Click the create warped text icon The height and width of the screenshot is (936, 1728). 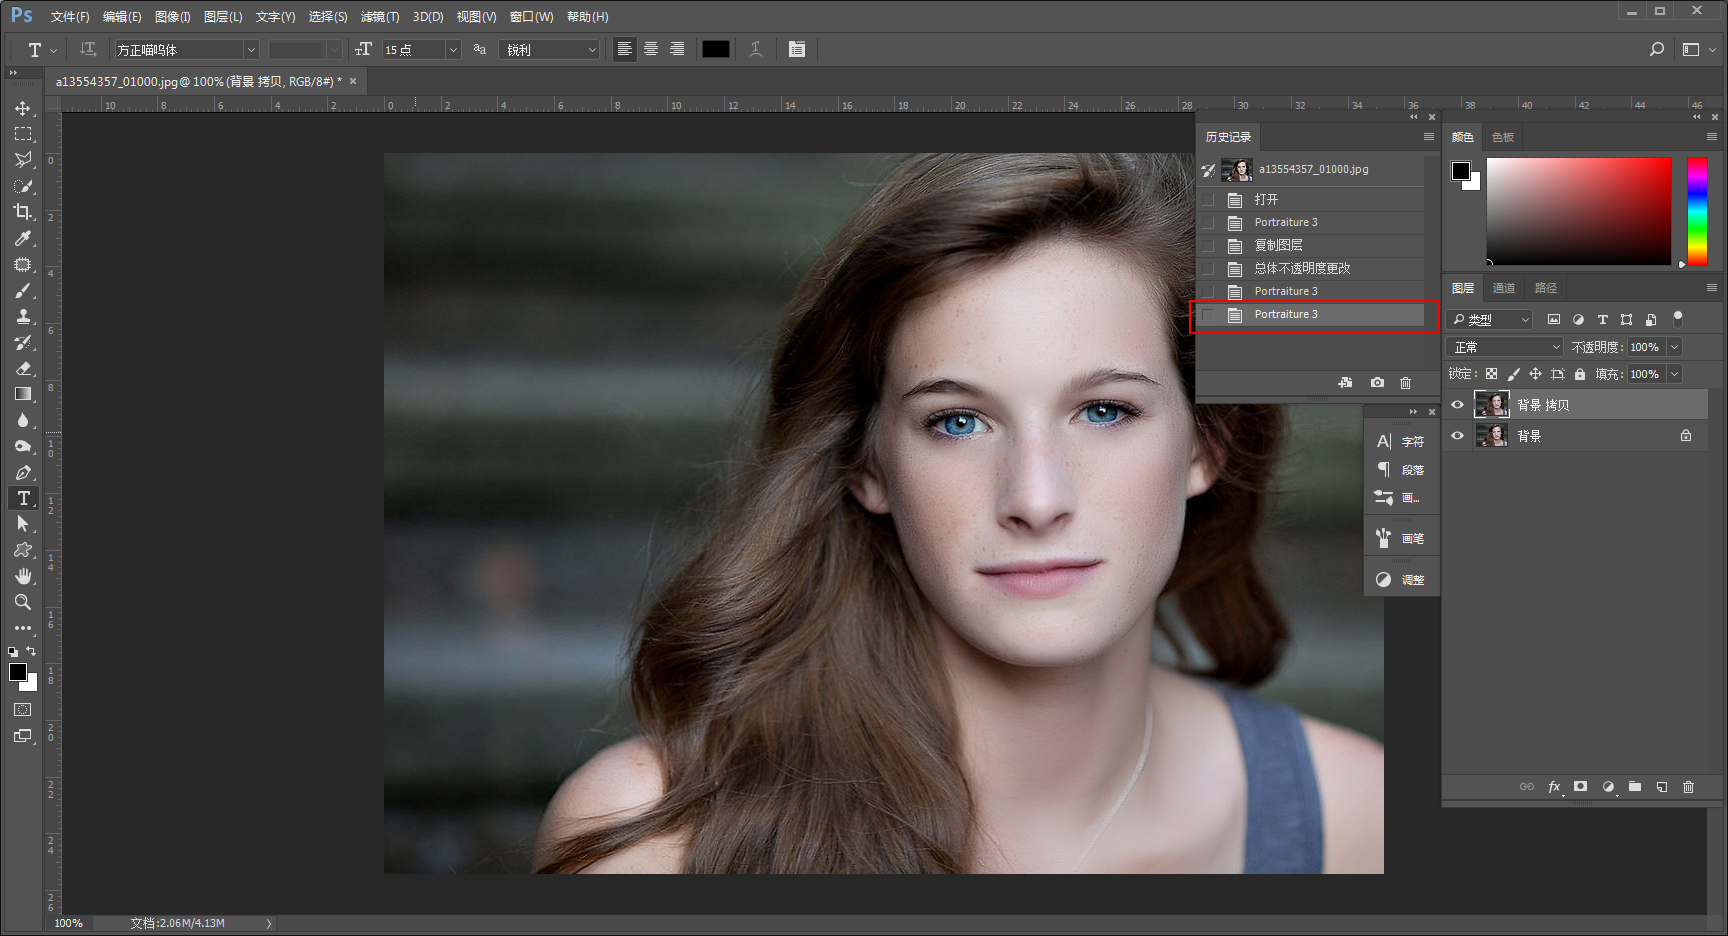click(756, 49)
